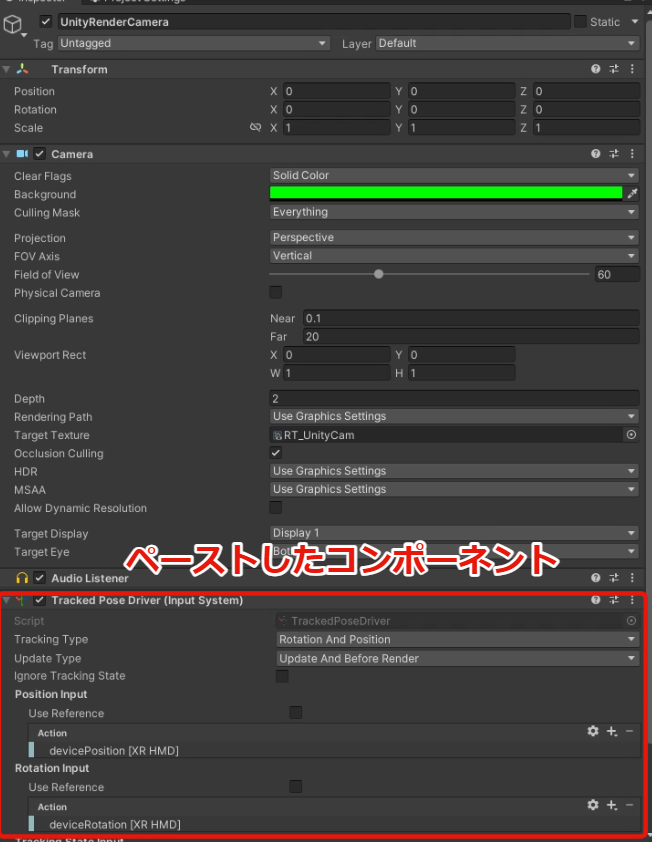Viewport: 652px width, 842px height.
Task: Open Target Texture object picker icon
Action: (x=631, y=435)
